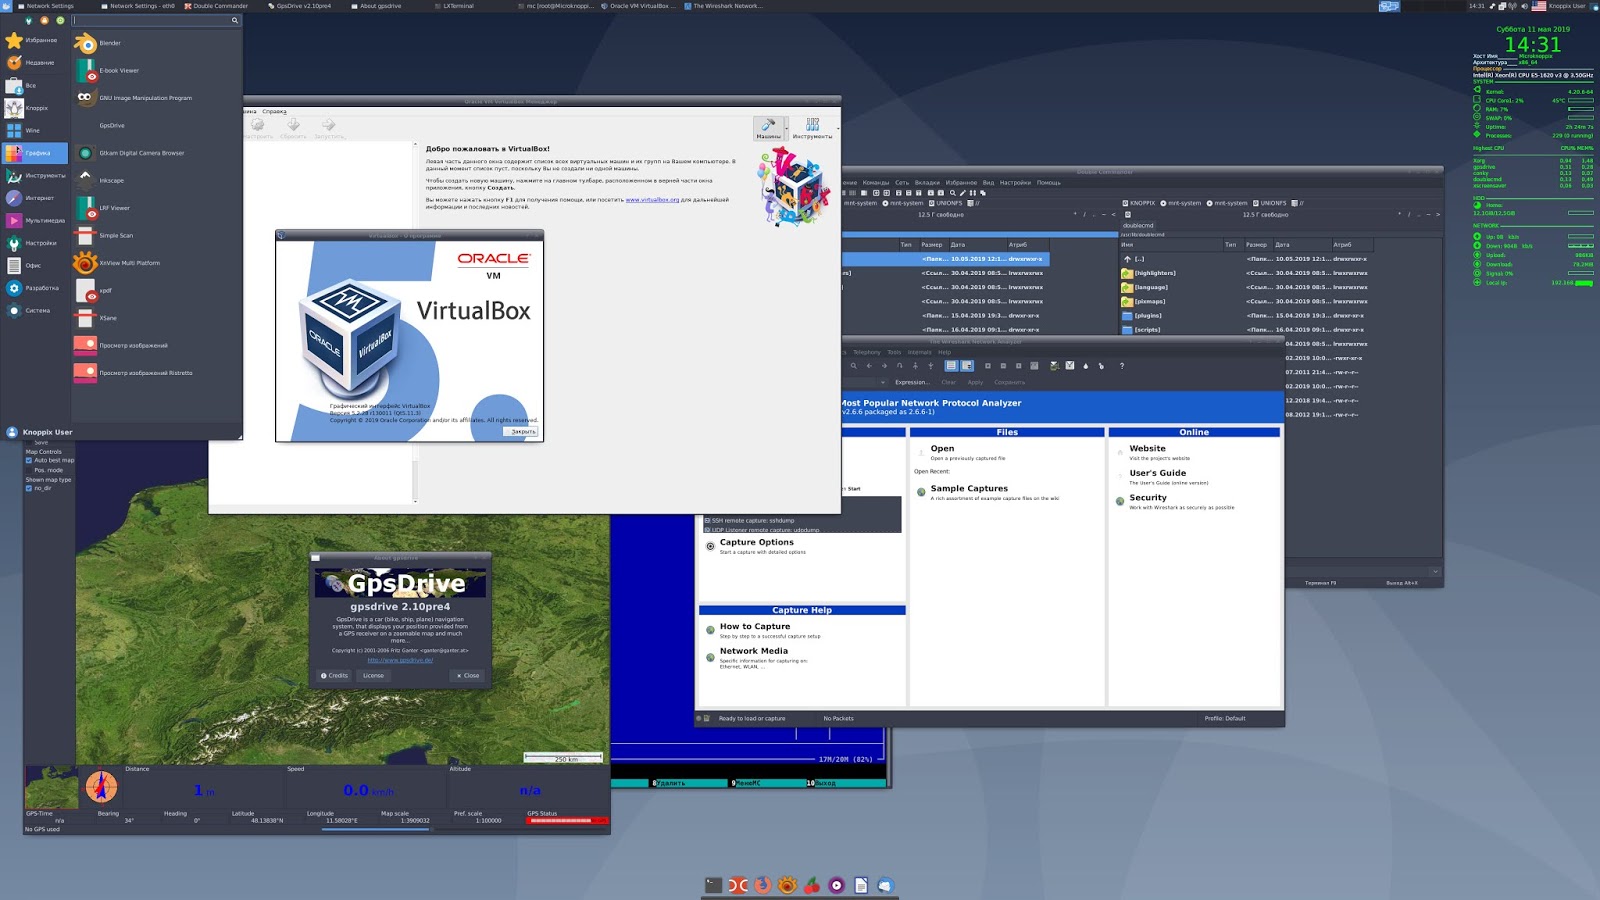Open the gpsdrive.de website link
This screenshot has width=1600, height=900.
click(400, 660)
